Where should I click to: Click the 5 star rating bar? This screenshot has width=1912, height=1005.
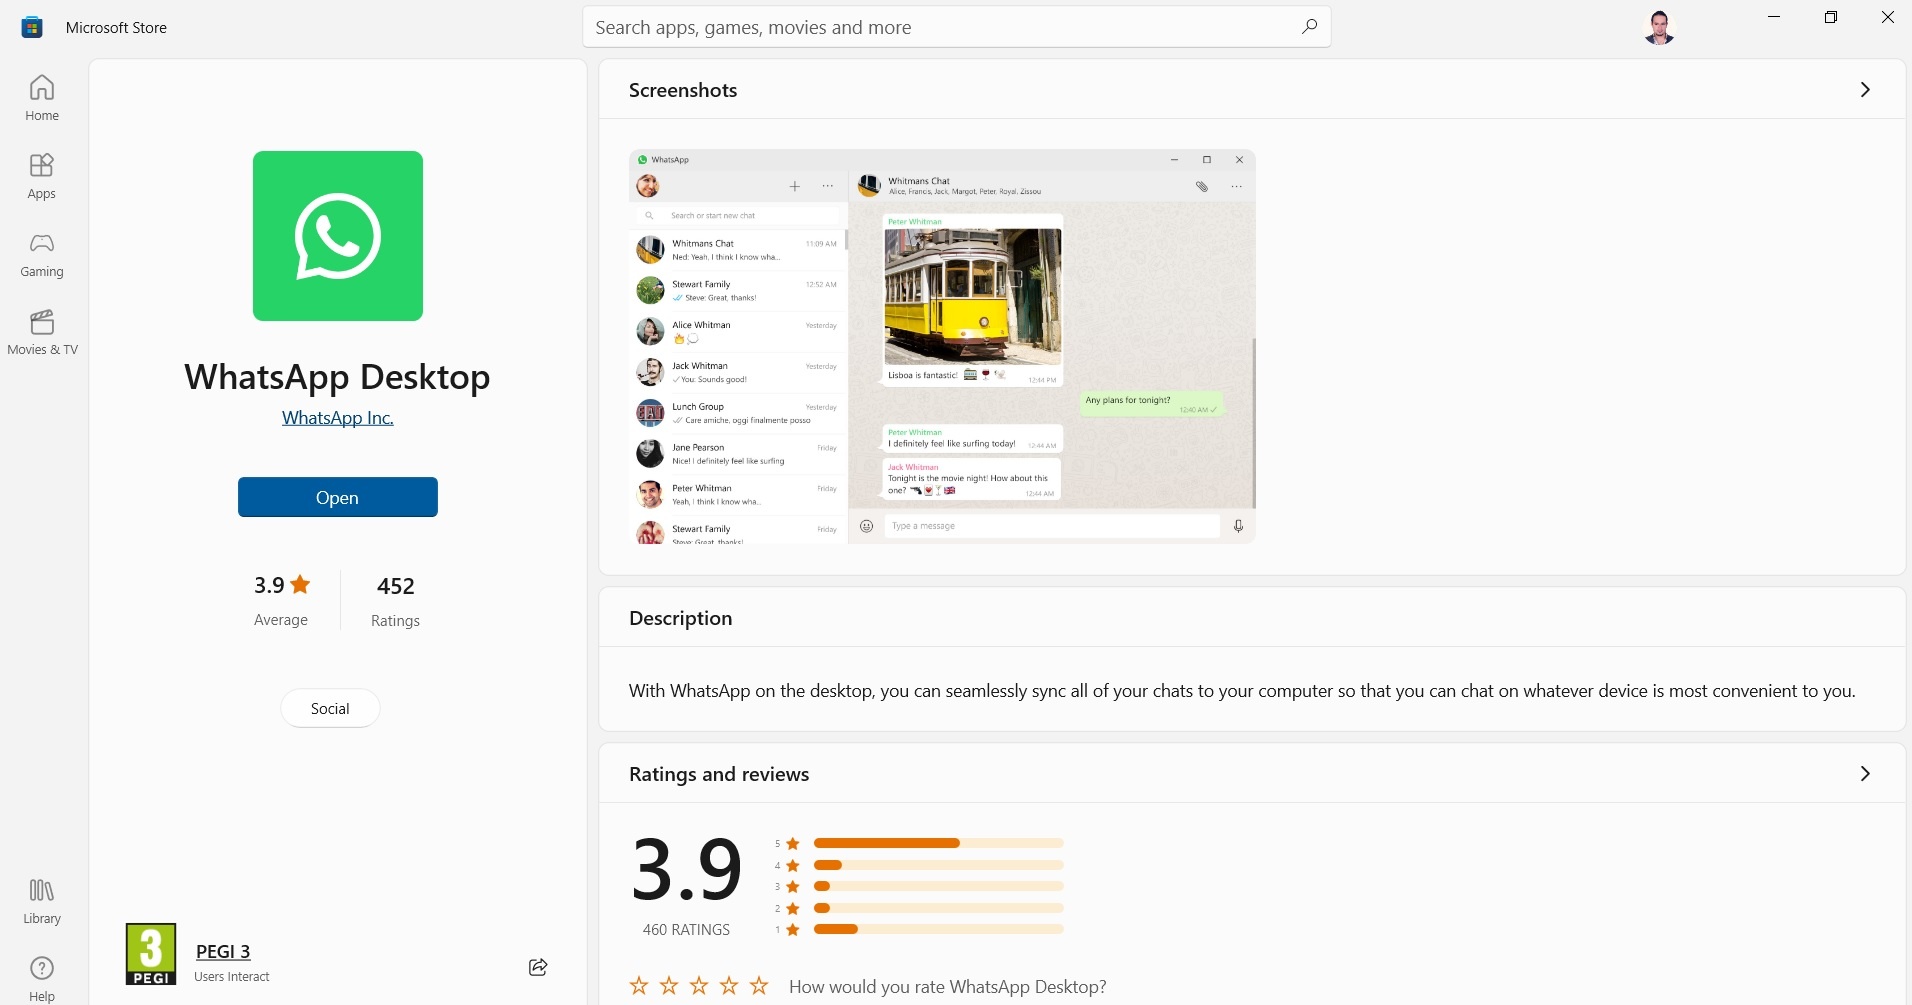tap(939, 843)
